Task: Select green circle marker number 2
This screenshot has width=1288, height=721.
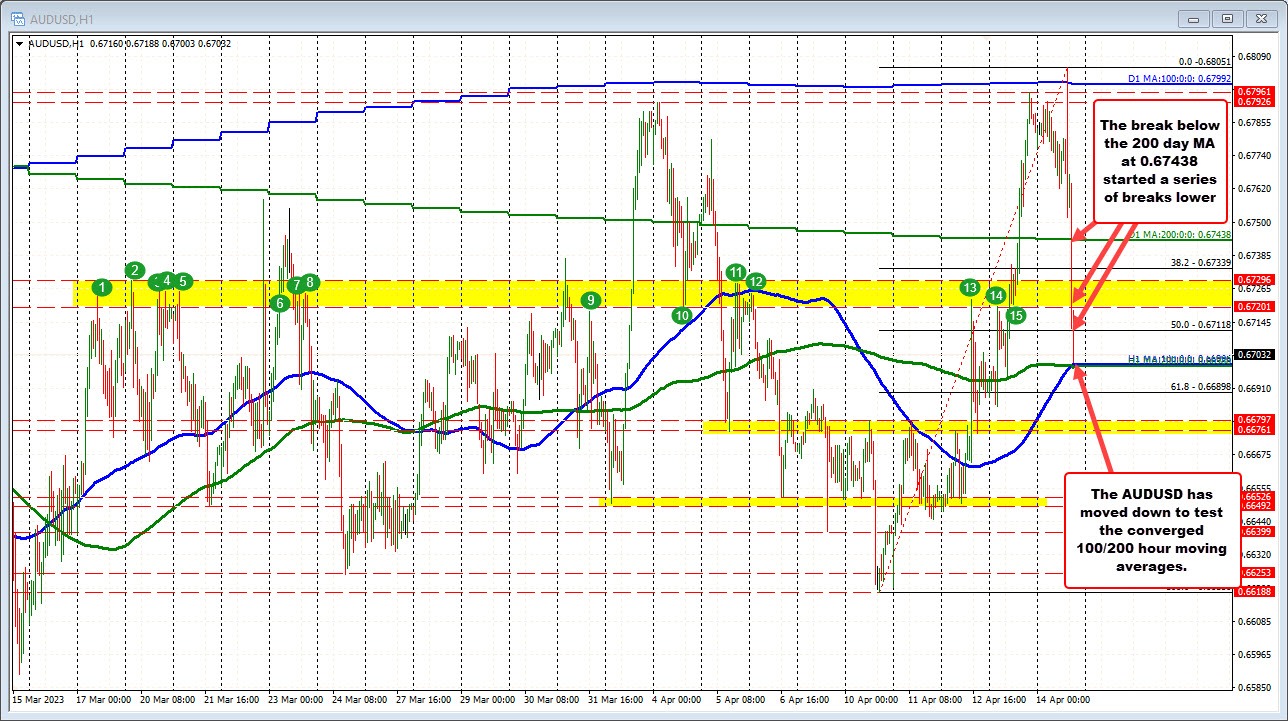Action: tap(136, 270)
